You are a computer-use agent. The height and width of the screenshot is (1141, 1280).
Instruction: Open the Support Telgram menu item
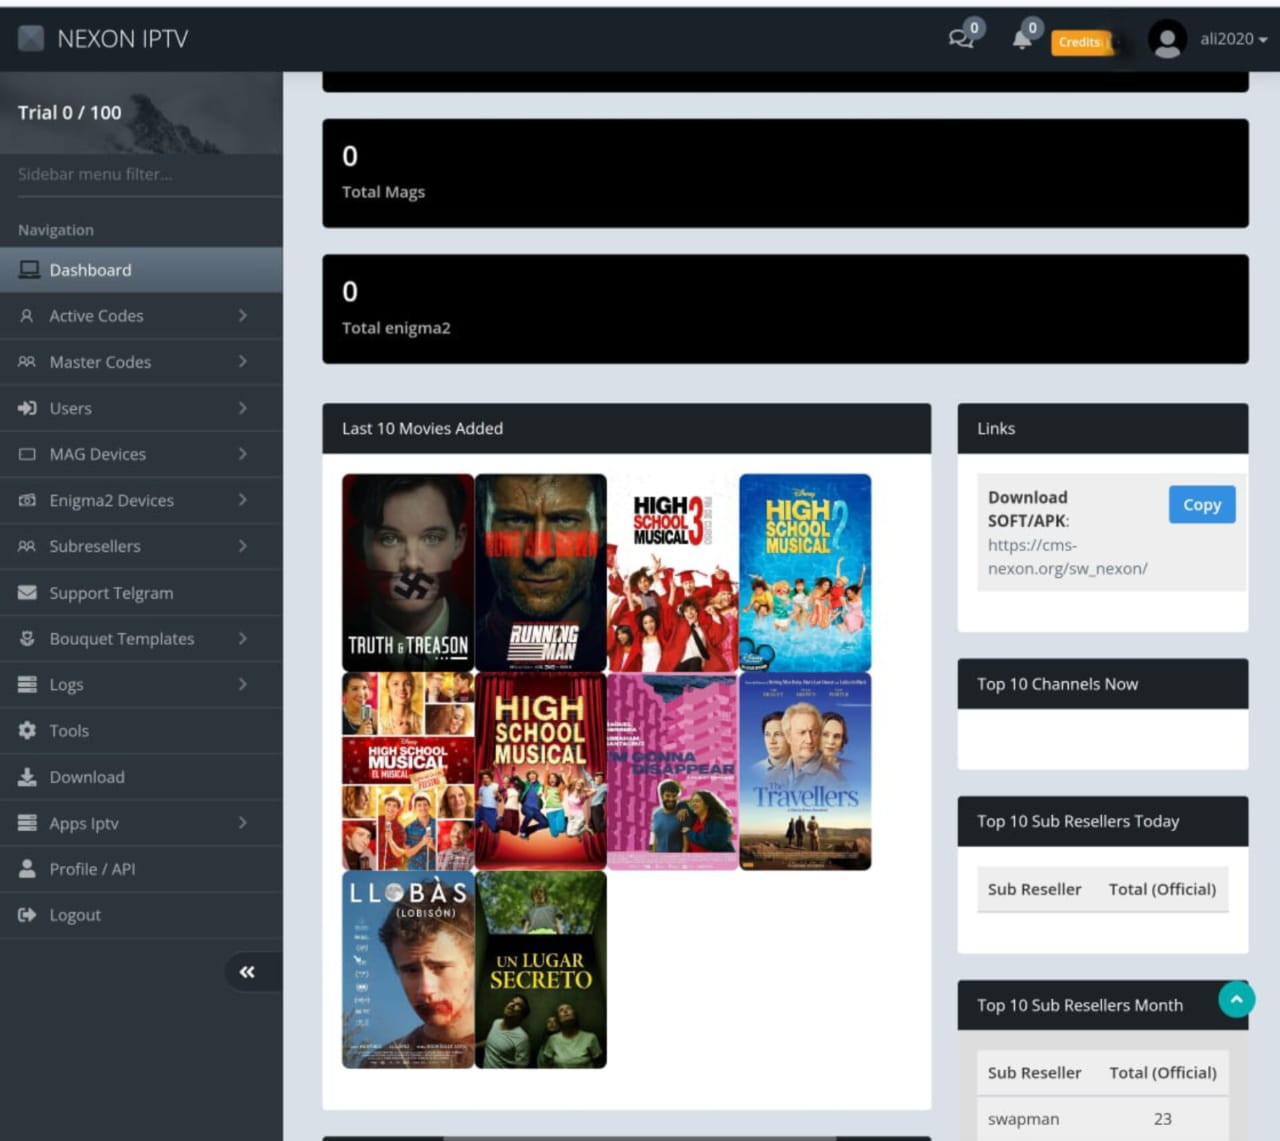[141, 593]
